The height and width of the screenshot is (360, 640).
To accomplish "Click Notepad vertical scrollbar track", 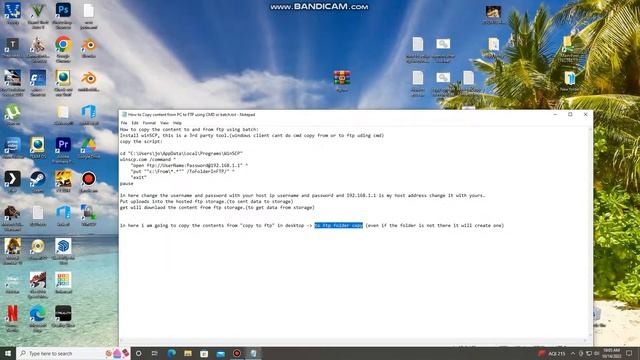I will (x=590, y=233).
